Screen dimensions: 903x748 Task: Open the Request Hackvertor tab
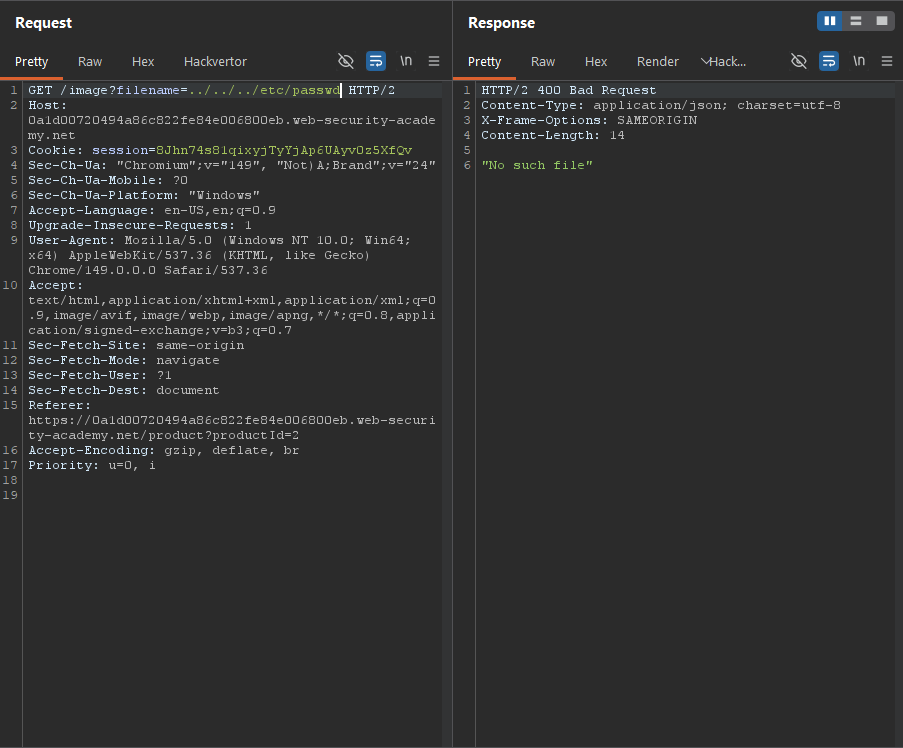215,62
